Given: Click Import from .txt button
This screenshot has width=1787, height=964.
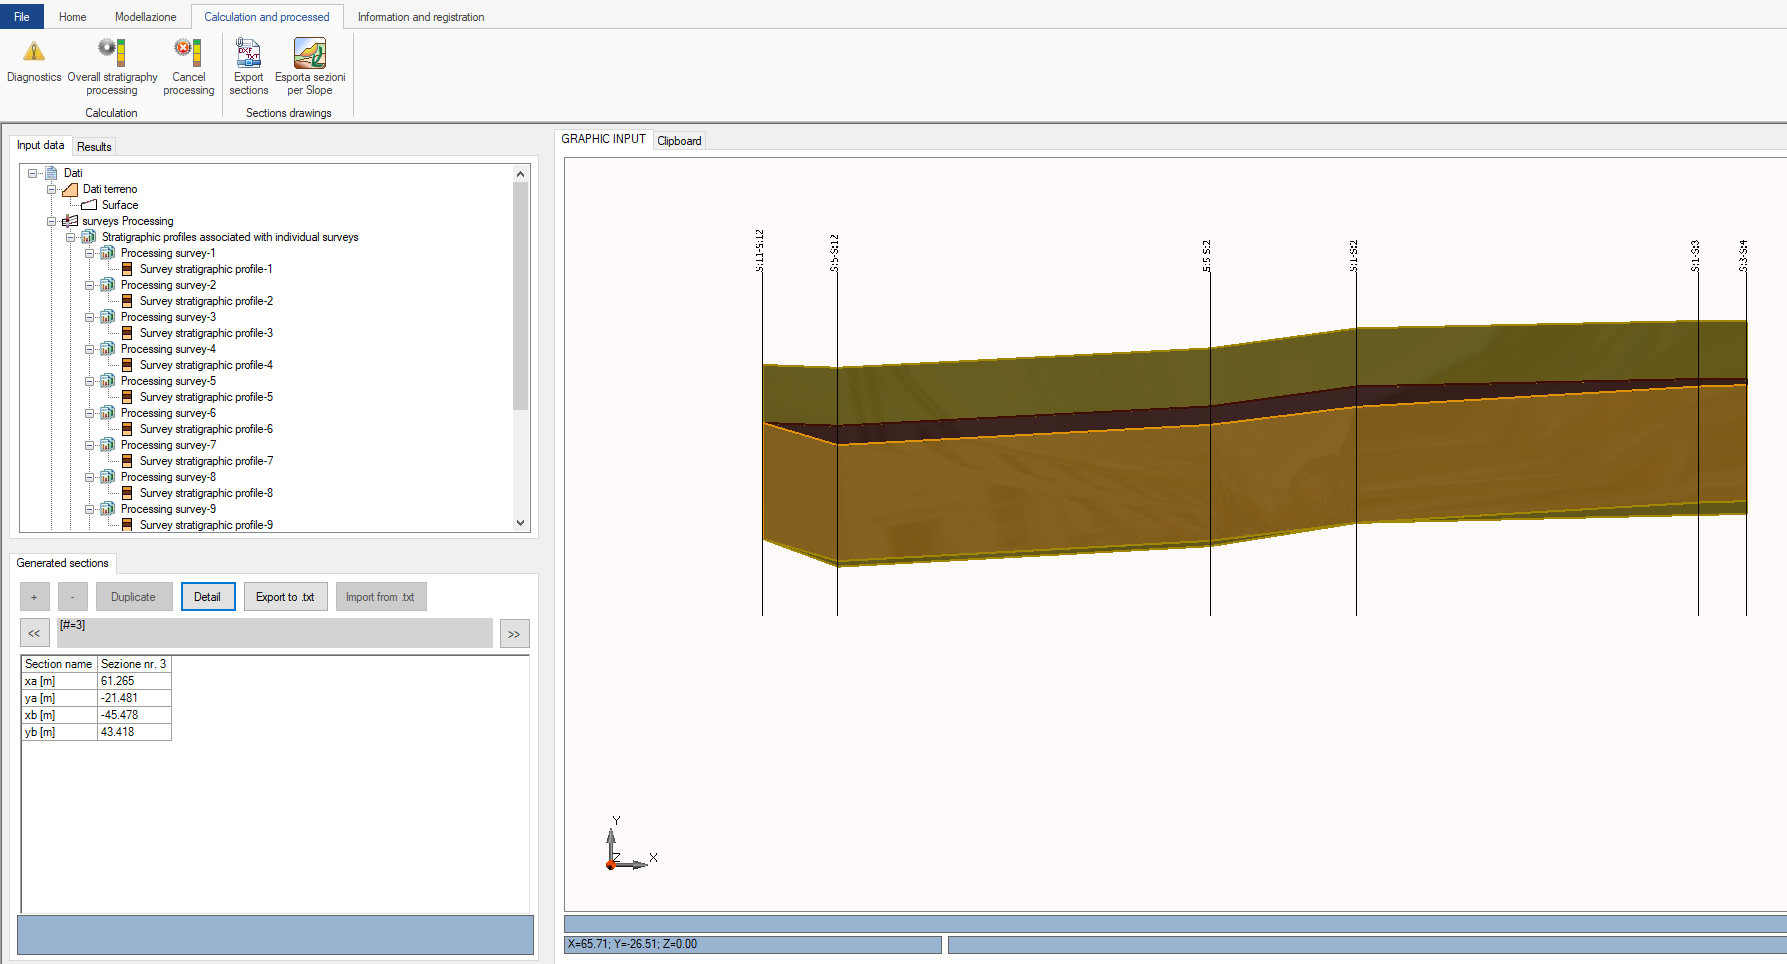Looking at the screenshot, I should [381, 597].
